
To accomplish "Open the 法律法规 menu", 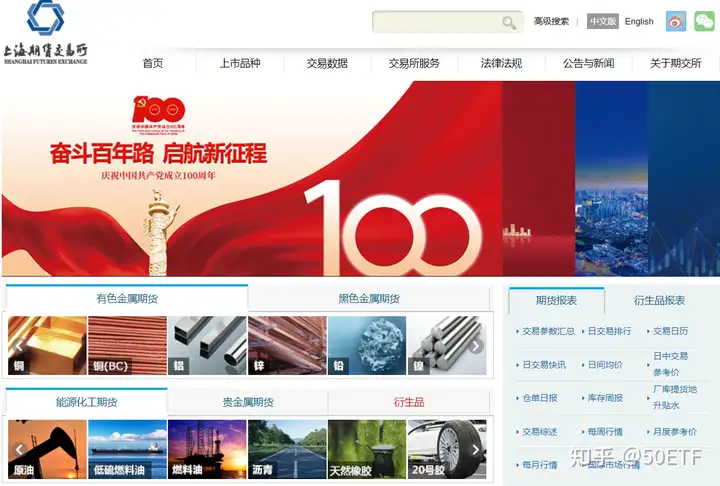I will tap(501, 63).
